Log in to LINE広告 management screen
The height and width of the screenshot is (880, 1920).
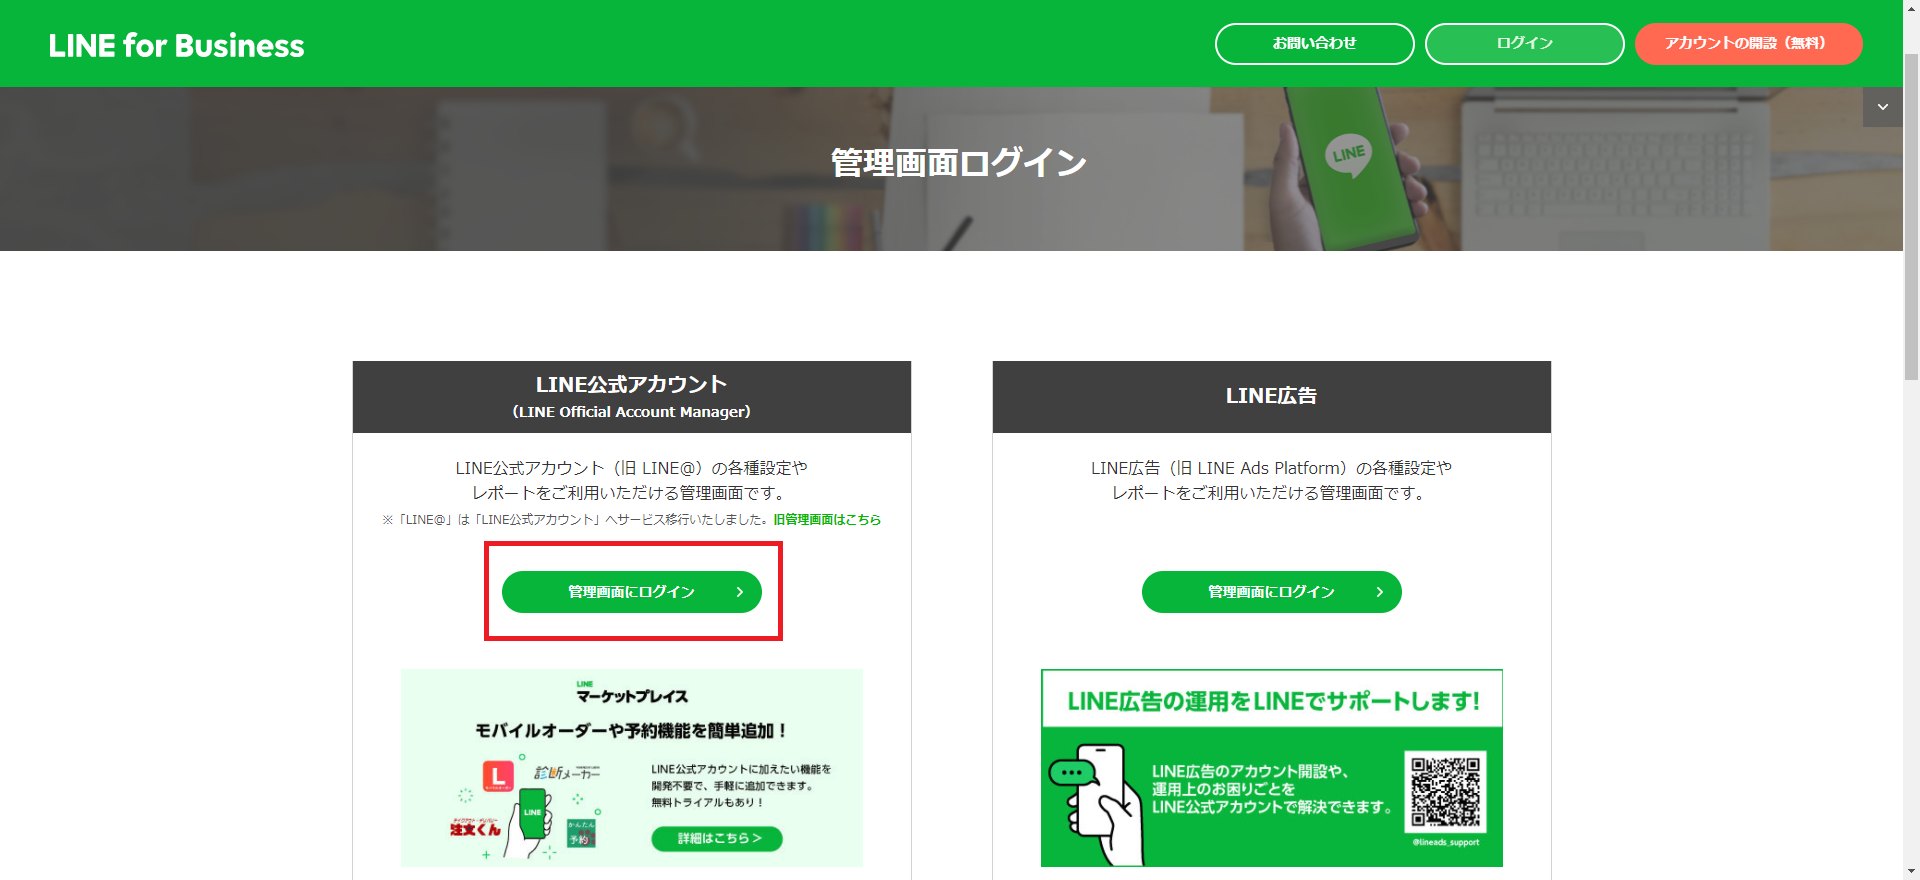click(x=1271, y=592)
